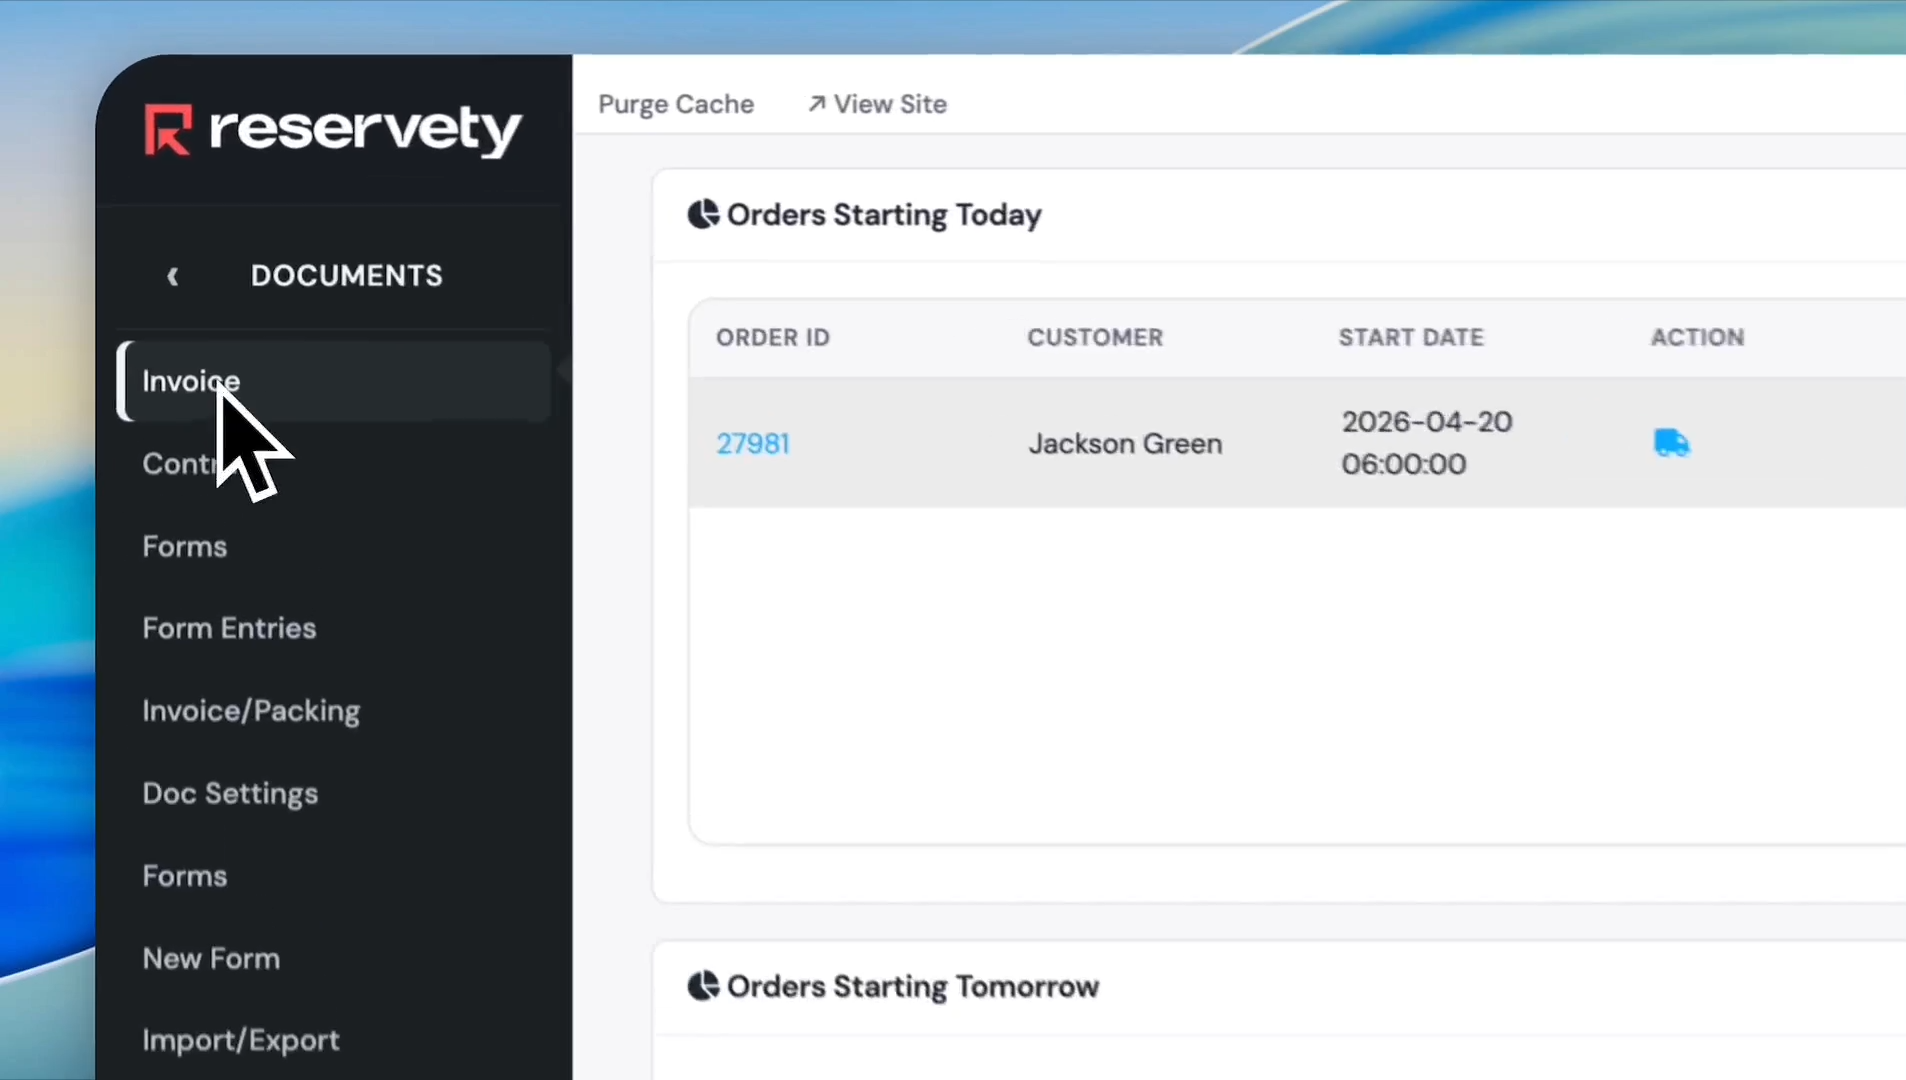Viewport: 1906px width, 1080px height.
Task: Collapse the Documents menu with the back chevron
Action: coord(173,276)
